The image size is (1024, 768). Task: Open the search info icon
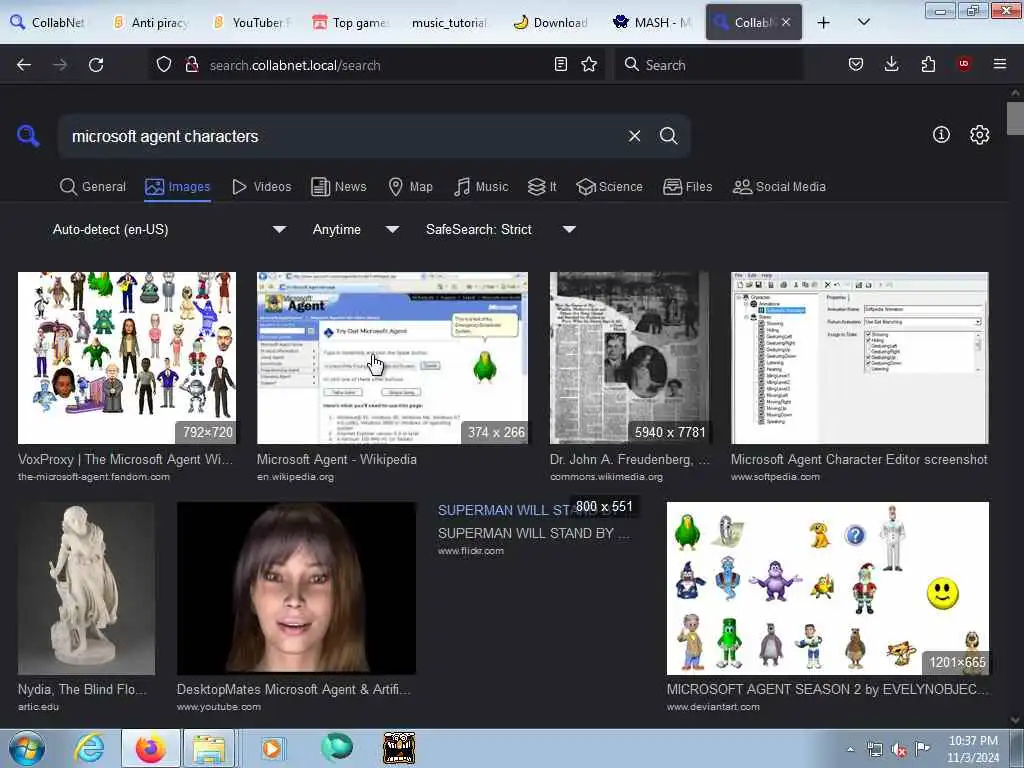pyautogui.click(x=941, y=135)
